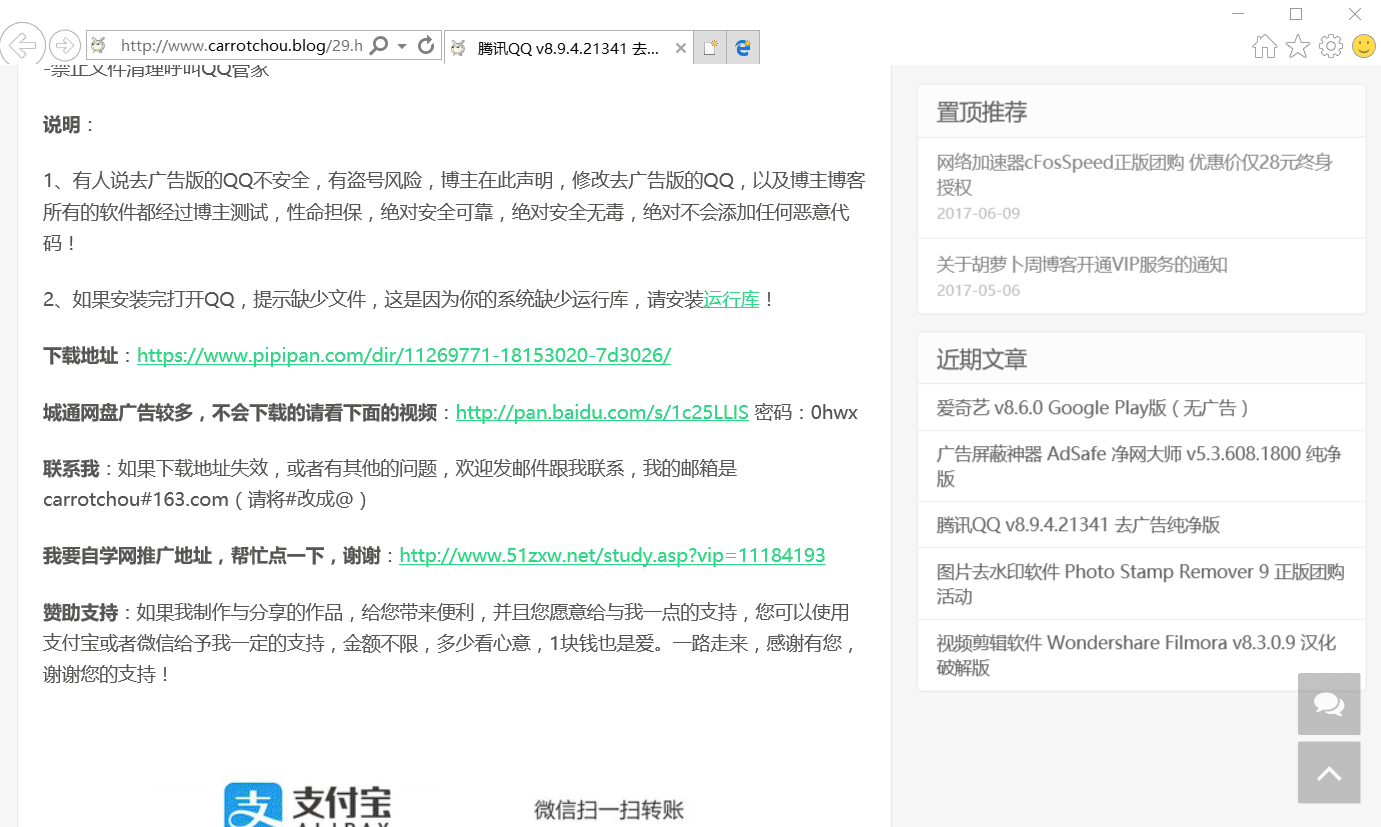Click the 置顶推荐 section heading
This screenshot has height=827, width=1381.
click(981, 112)
